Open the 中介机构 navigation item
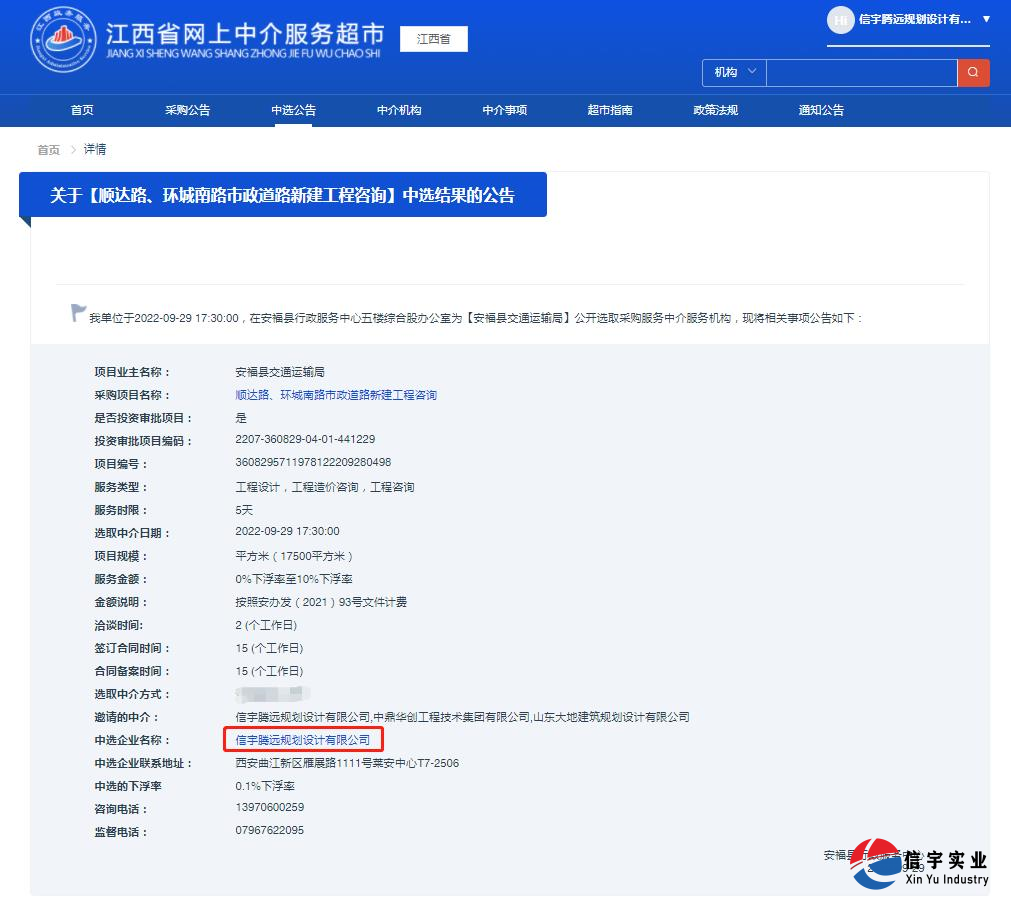The image size is (1011, 905). point(399,110)
